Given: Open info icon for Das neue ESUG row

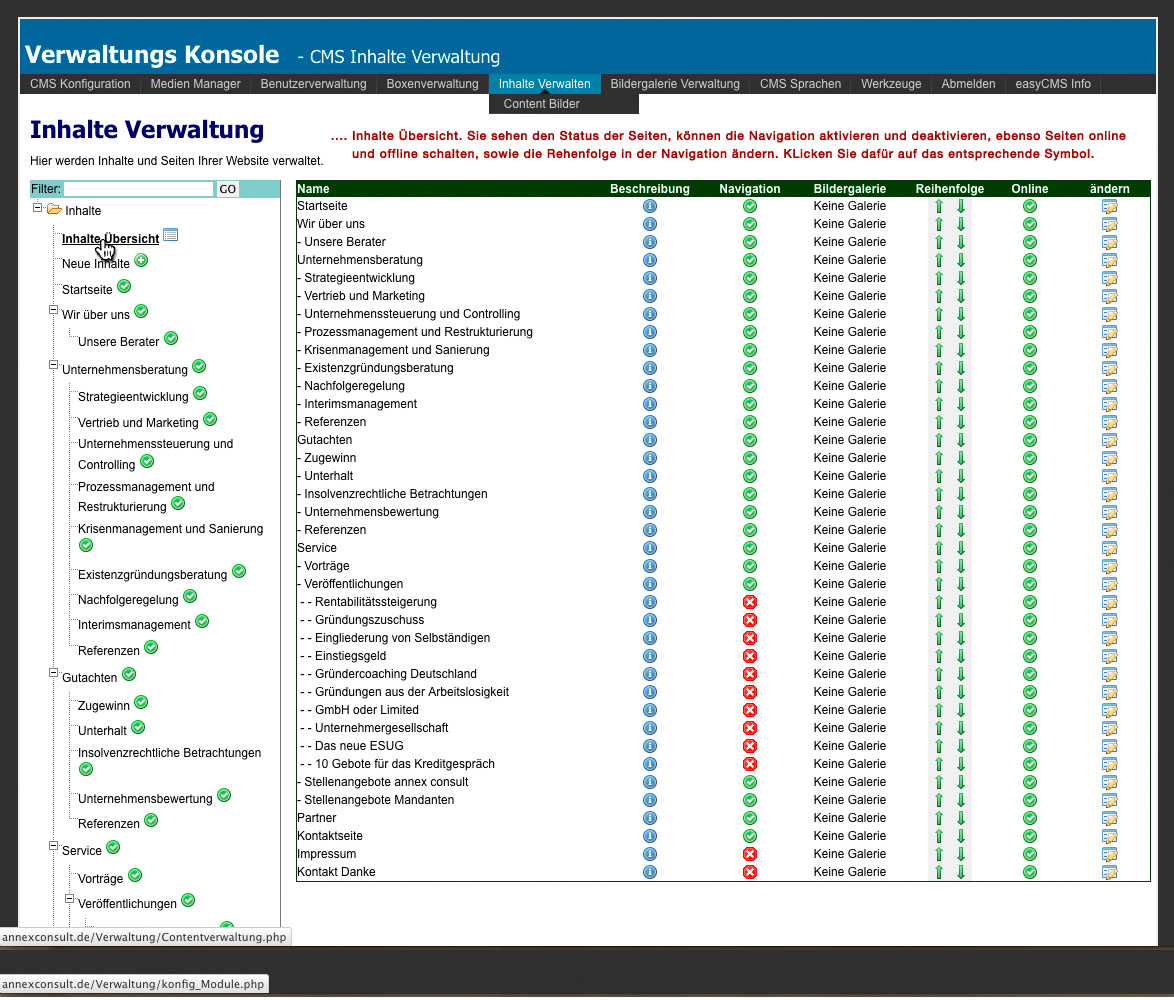Looking at the screenshot, I should click(650, 746).
